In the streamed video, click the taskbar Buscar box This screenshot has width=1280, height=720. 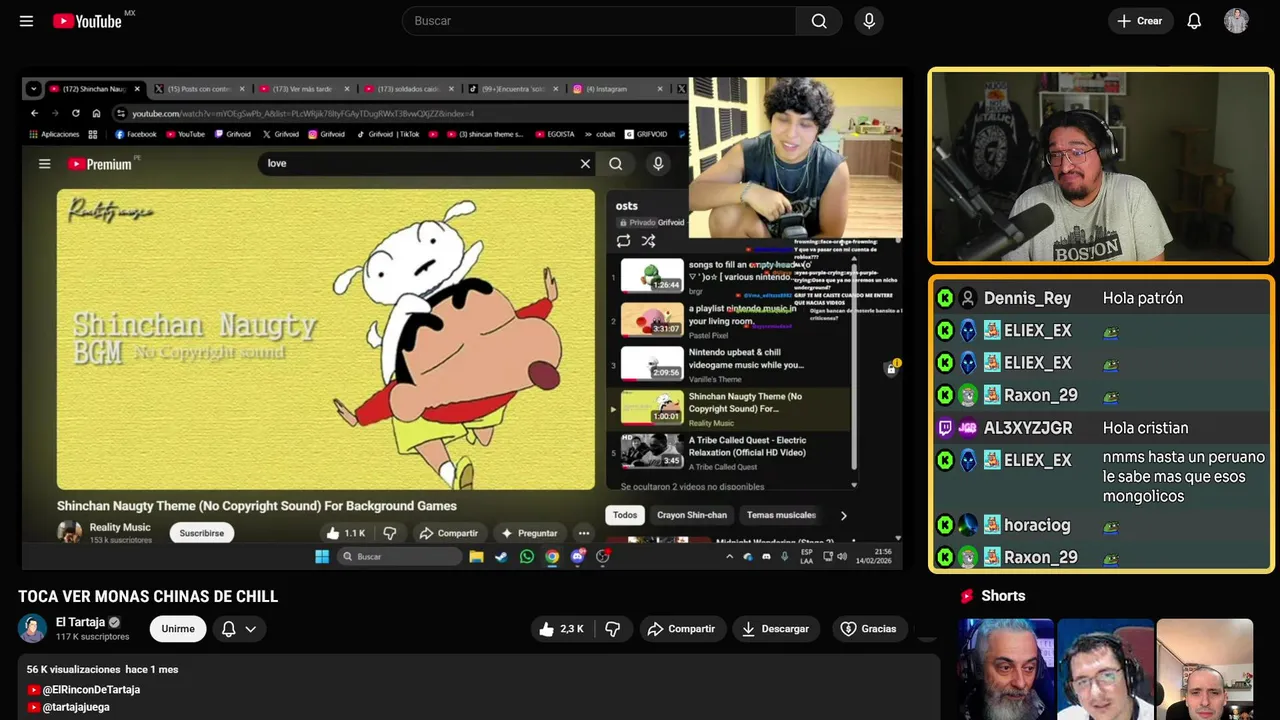pyautogui.click(x=398, y=557)
